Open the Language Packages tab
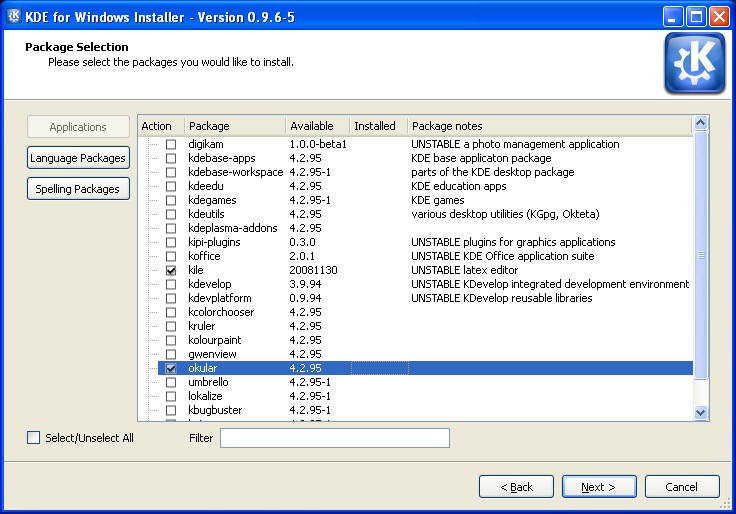Screen dimensions: 736x514 pyautogui.click(x=78, y=158)
